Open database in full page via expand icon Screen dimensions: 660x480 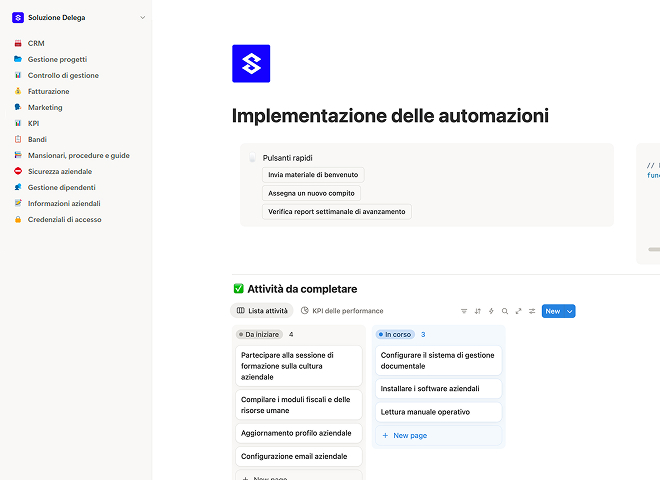518,311
